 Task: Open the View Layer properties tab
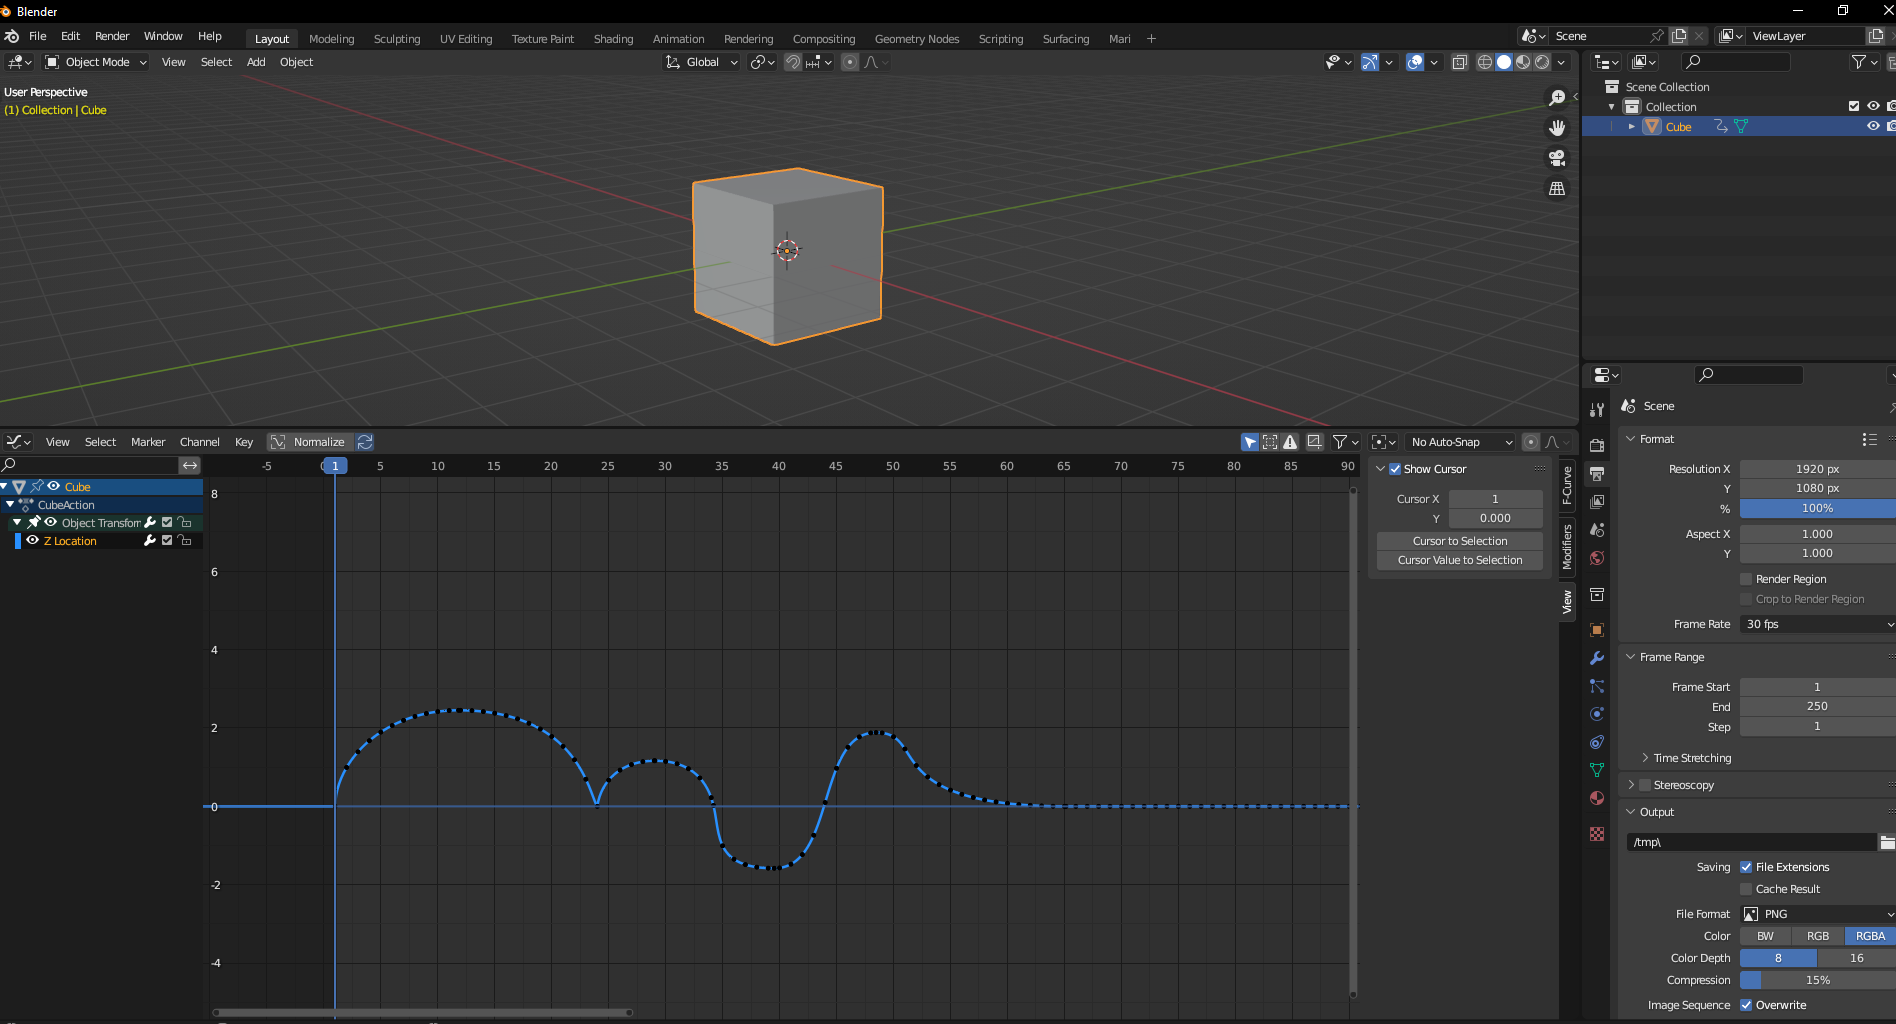coord(1597,501)
